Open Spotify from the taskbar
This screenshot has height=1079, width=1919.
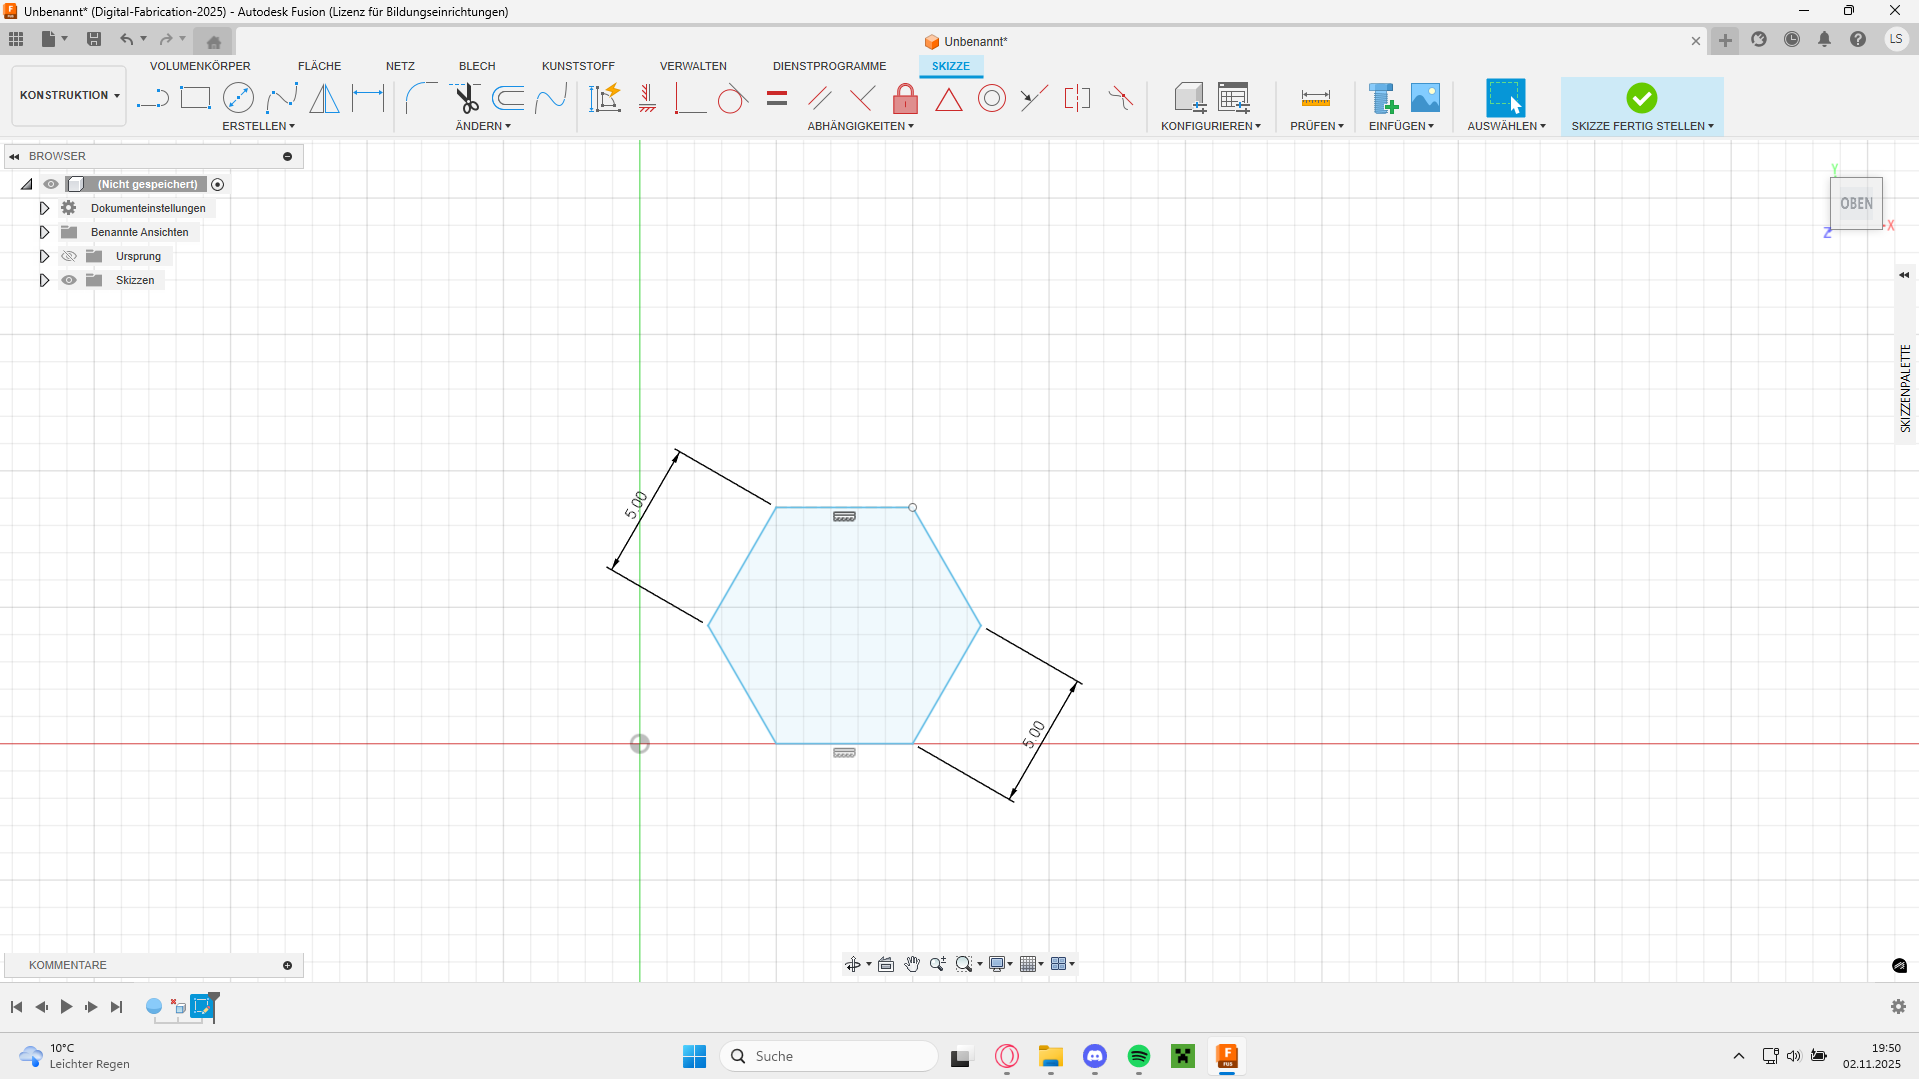(1138, 1056)
